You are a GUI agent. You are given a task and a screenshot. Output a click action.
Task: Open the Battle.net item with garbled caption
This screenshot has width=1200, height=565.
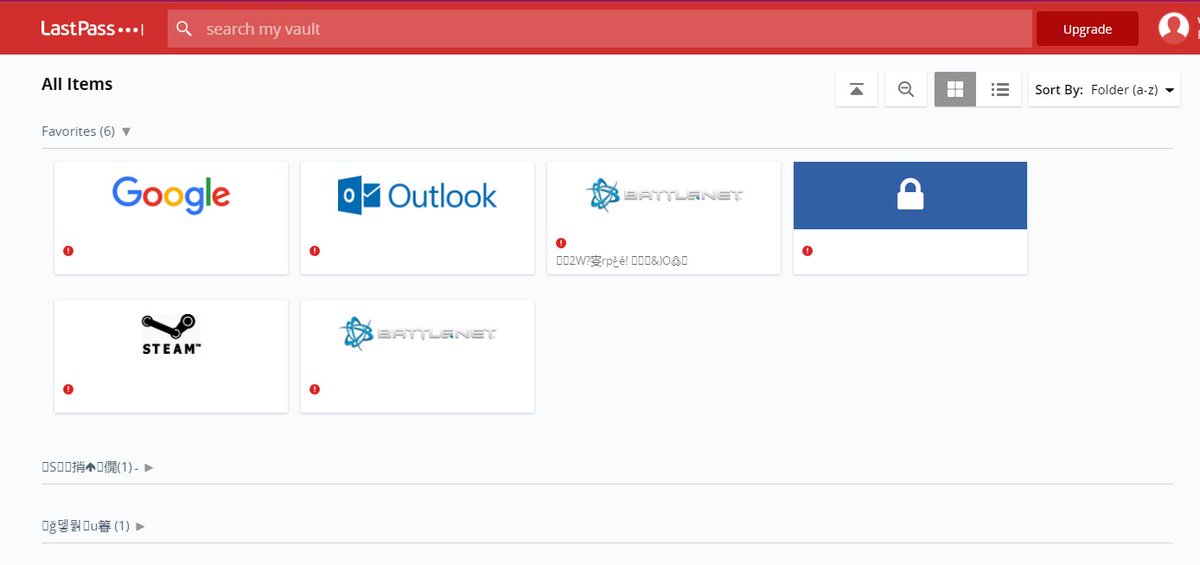(x=664, y=218)
